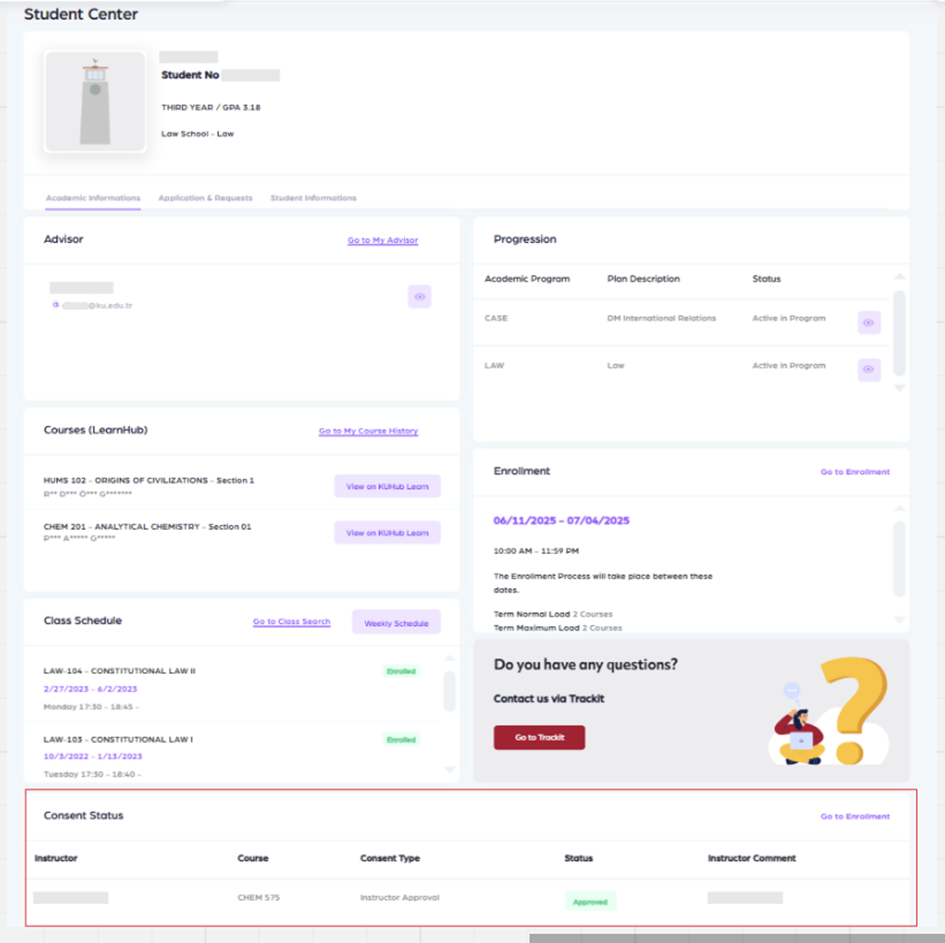This screenshot has width=945, height=943.
Task: Click the eye icon in the Advisor panel
Action: pyautogui.click(x=420, y=297)
